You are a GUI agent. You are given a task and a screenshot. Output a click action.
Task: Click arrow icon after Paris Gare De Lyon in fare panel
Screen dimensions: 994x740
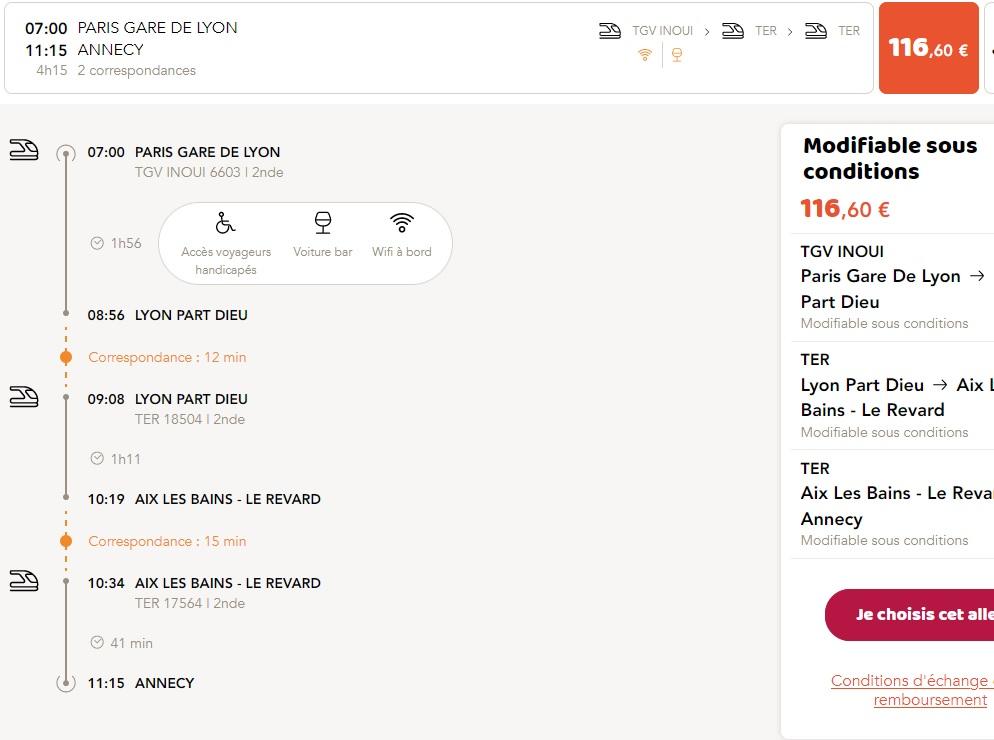point(978,276)
